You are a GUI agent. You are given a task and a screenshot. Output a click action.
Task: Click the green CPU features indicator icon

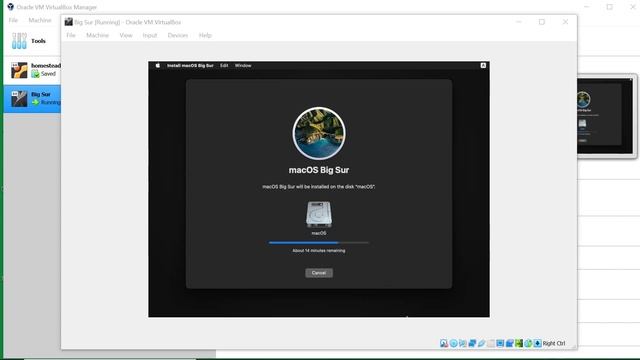519,343
